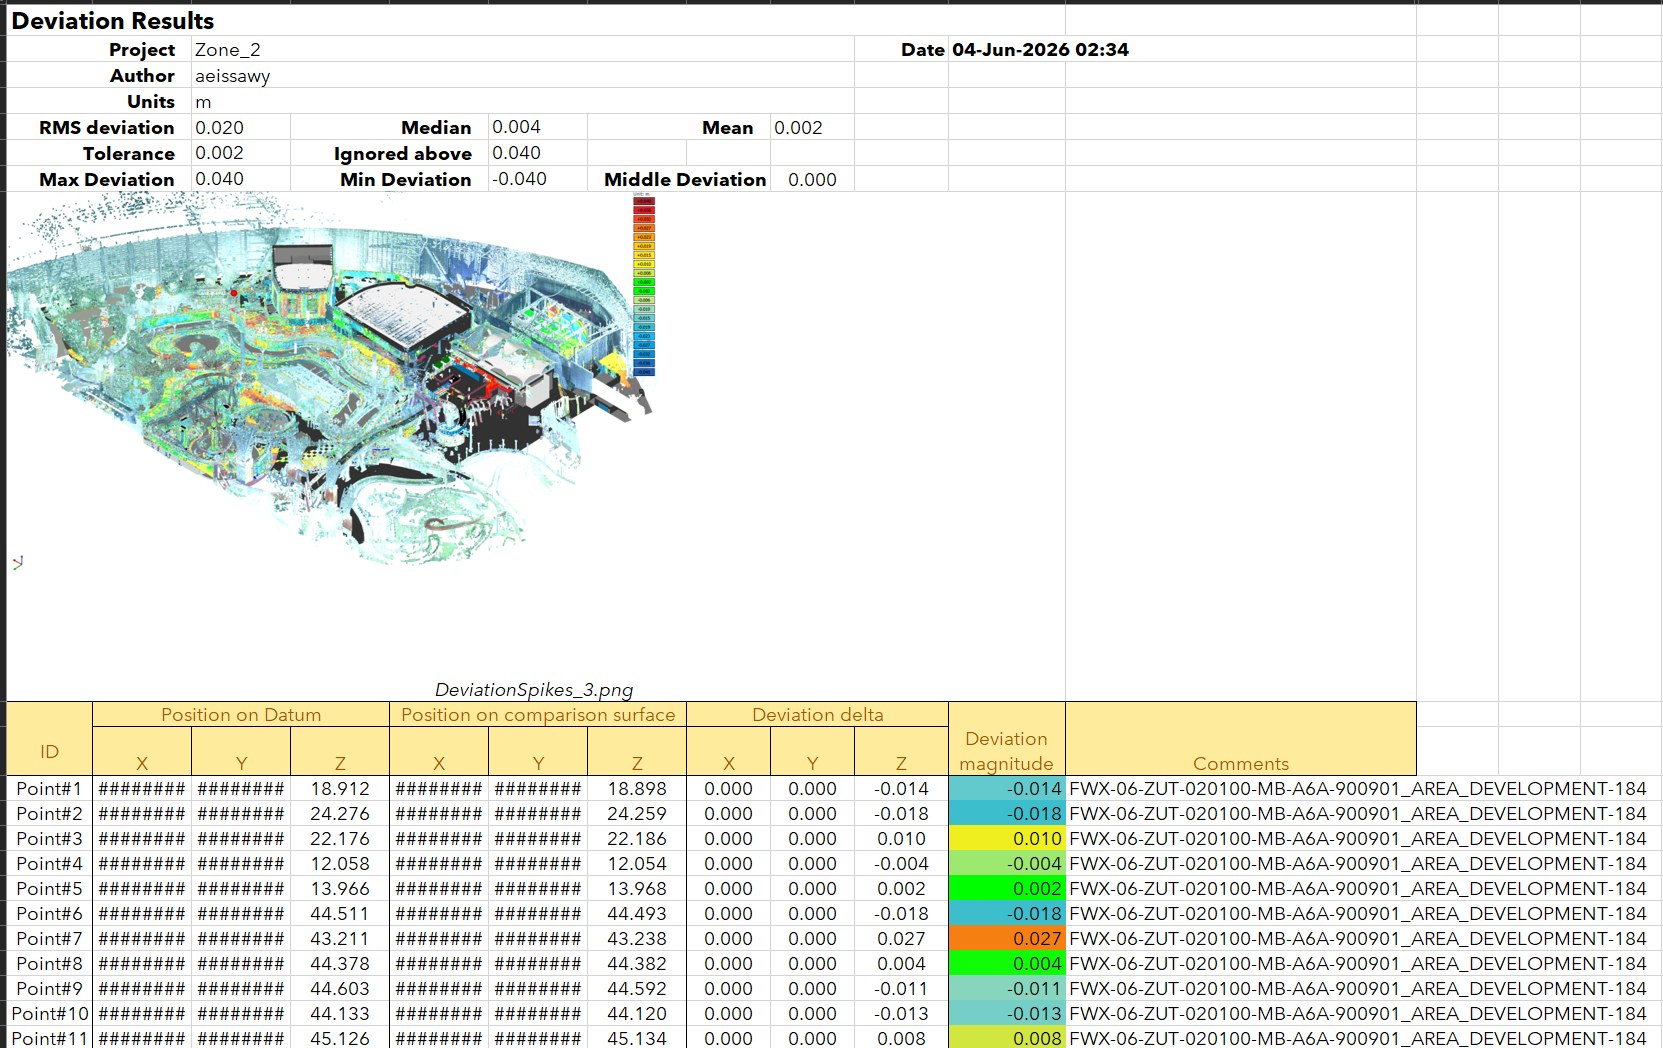Click the light green -0.004 magnitude cell
The height and width of the screenshot is (1048, 1663).
click(x=1006, y=864)
